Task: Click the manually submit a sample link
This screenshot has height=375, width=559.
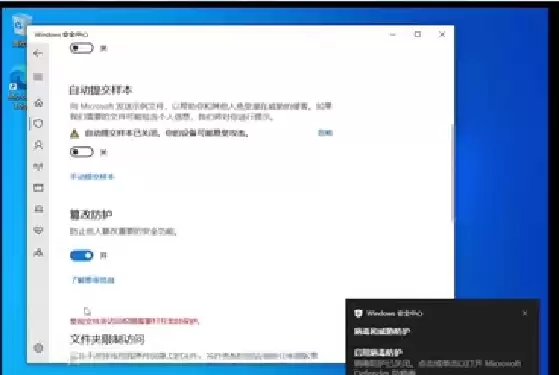Action: pyautogui.click(x=92, y=176)
